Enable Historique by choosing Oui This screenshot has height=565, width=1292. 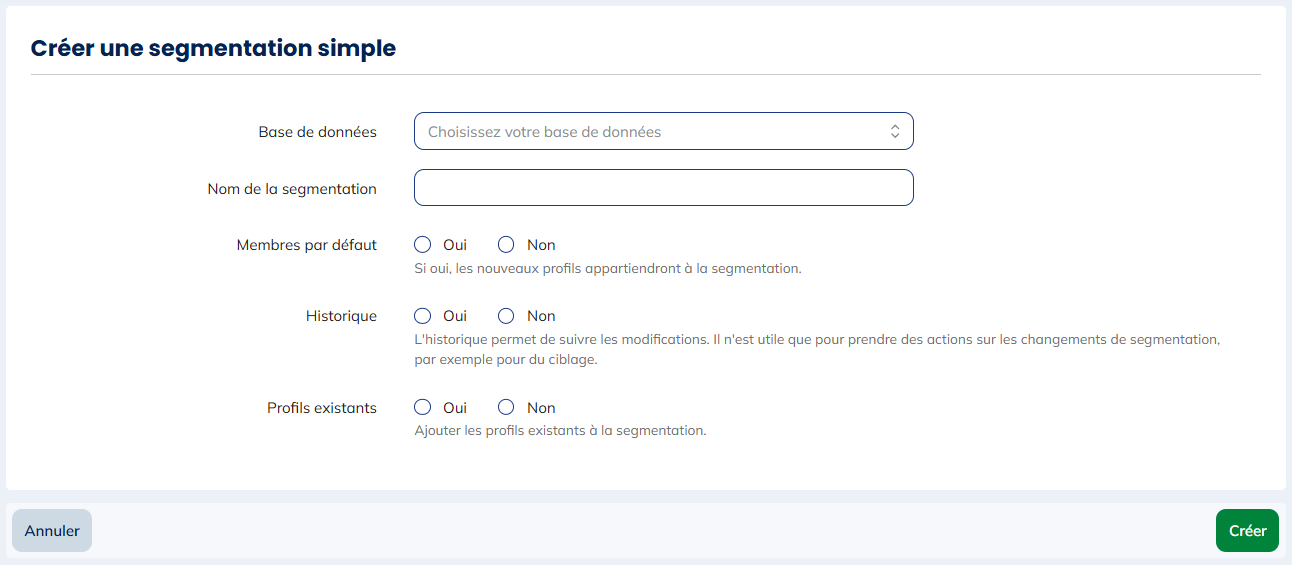pos(423,316)
